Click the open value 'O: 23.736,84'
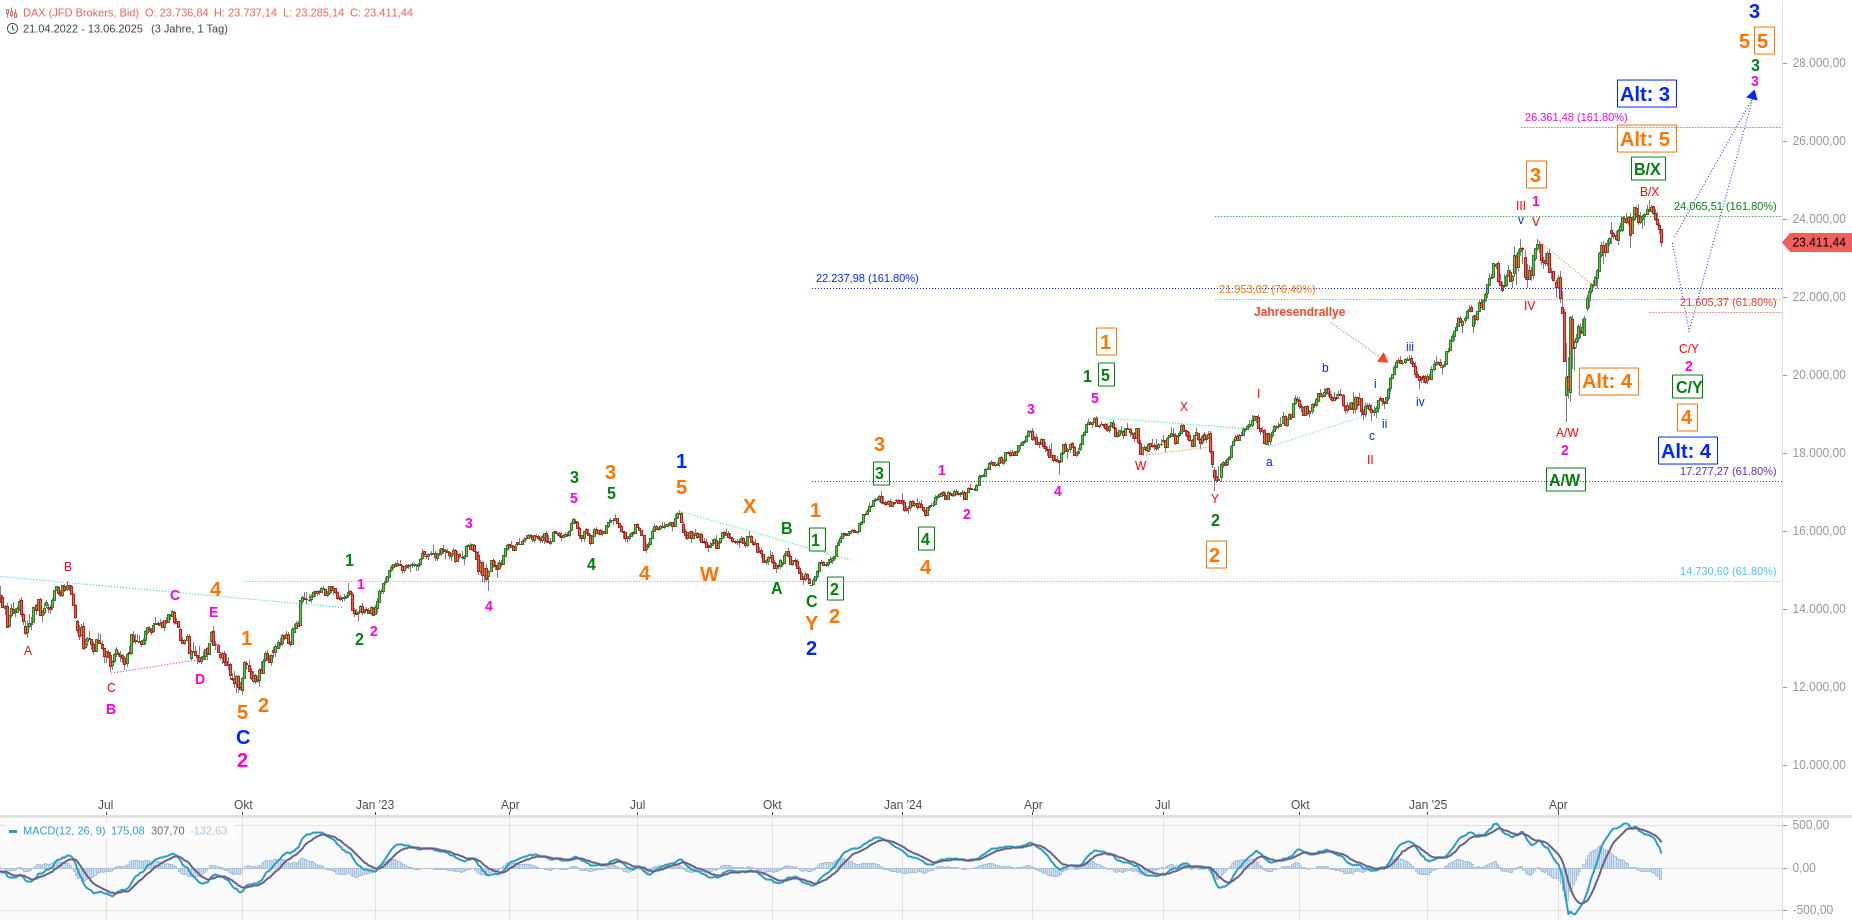Viewport: 1852px width, 920px height. coord(176,13)
